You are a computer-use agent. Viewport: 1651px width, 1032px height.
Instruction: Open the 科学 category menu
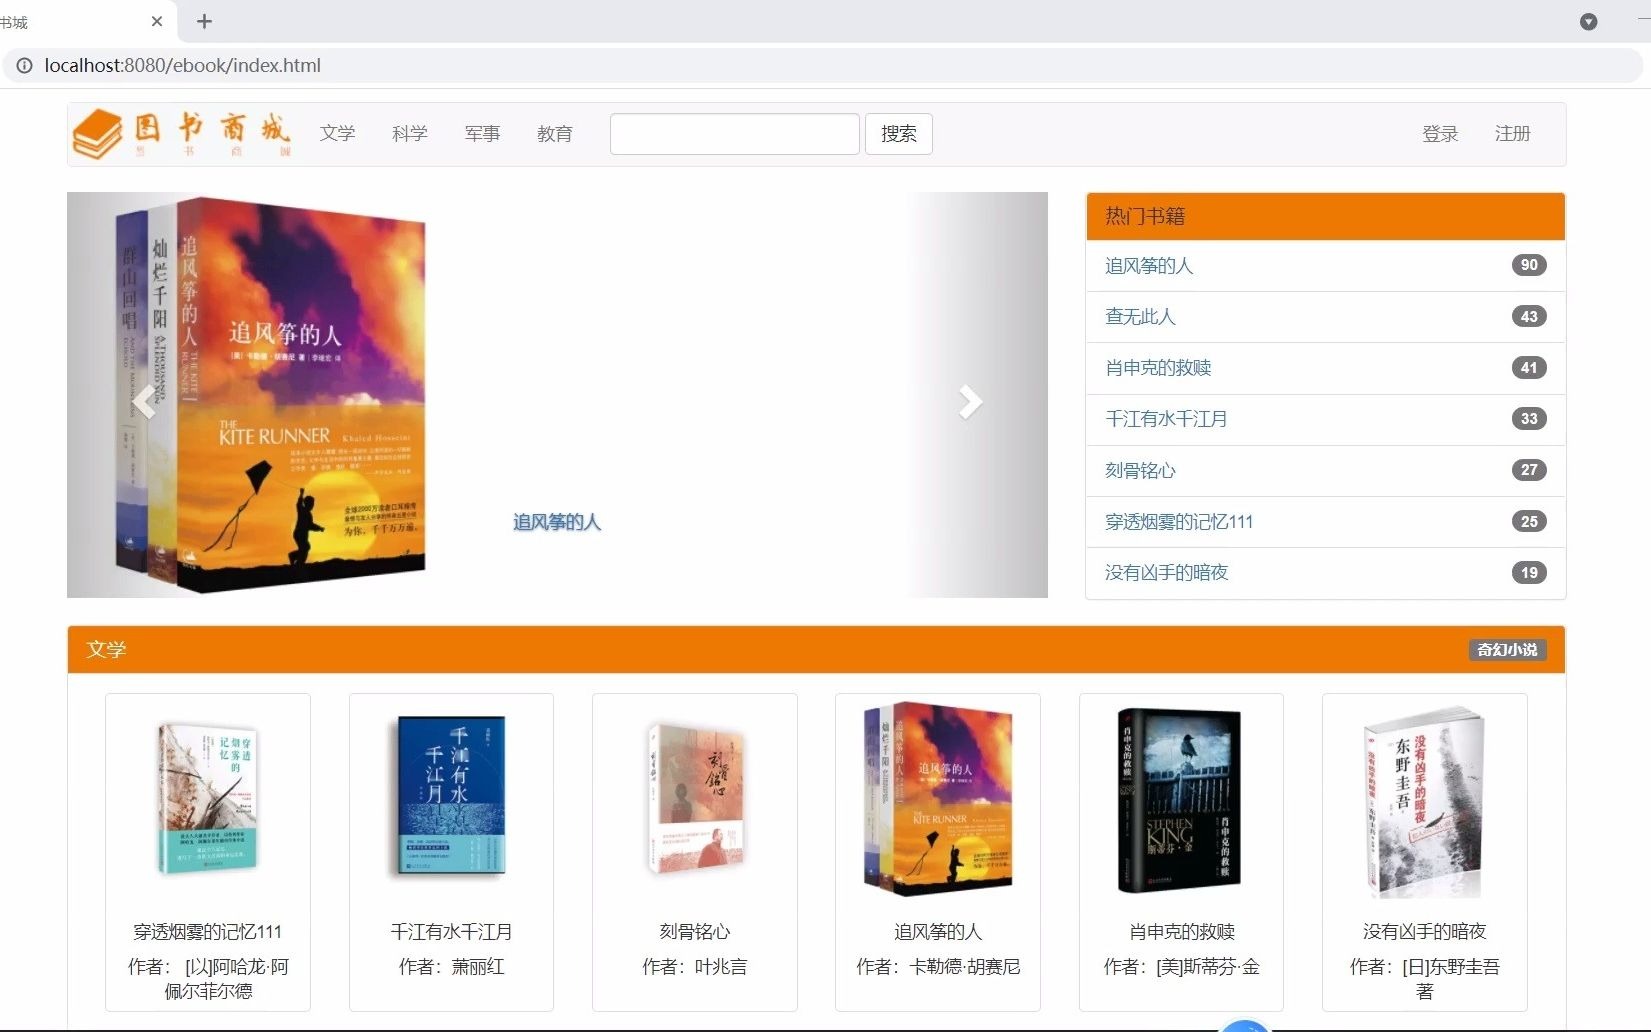410,133
